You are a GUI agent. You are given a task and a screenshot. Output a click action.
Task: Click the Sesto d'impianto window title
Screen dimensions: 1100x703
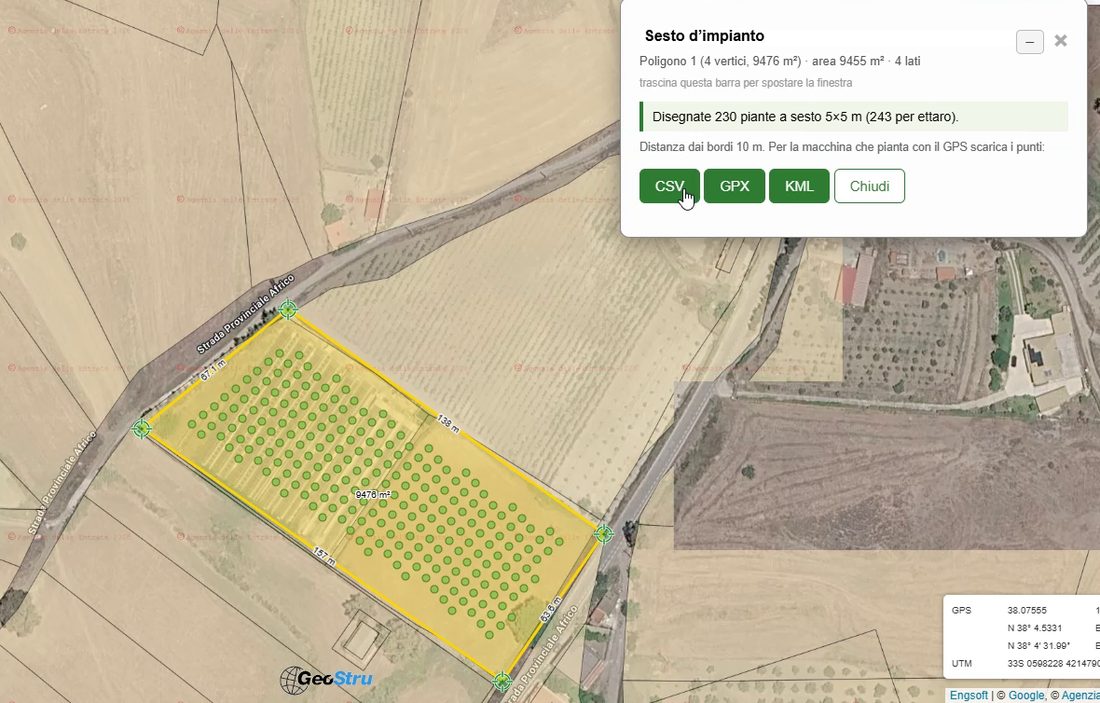pos(704,36)
